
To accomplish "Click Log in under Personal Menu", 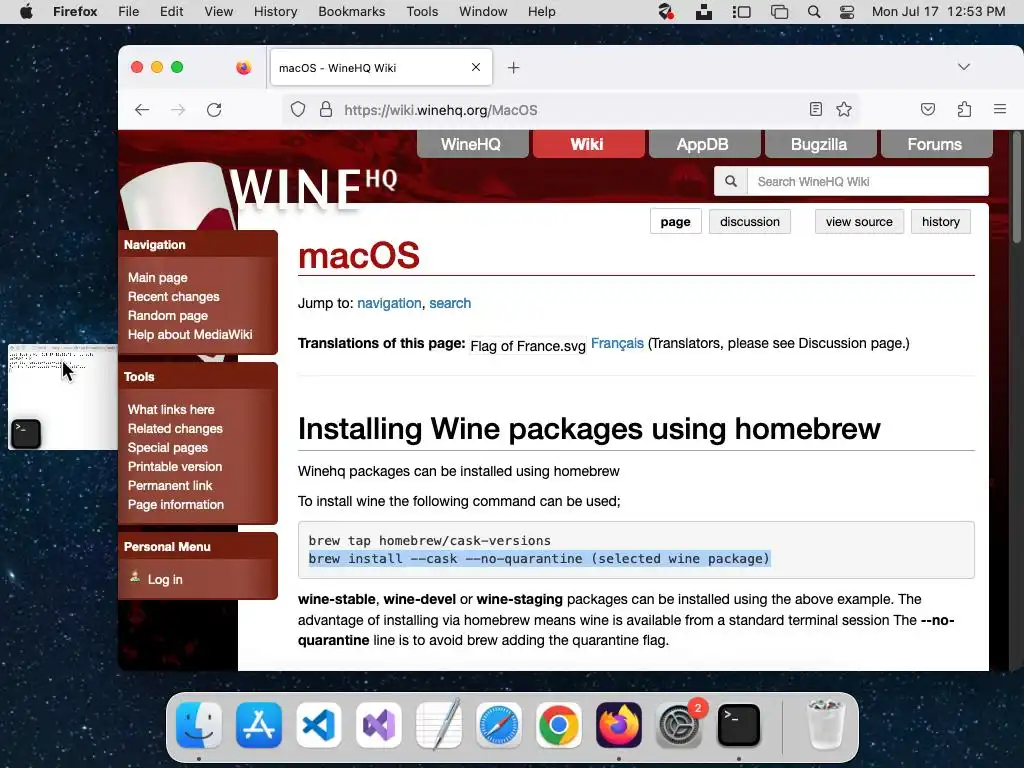I will click(165, 579).
